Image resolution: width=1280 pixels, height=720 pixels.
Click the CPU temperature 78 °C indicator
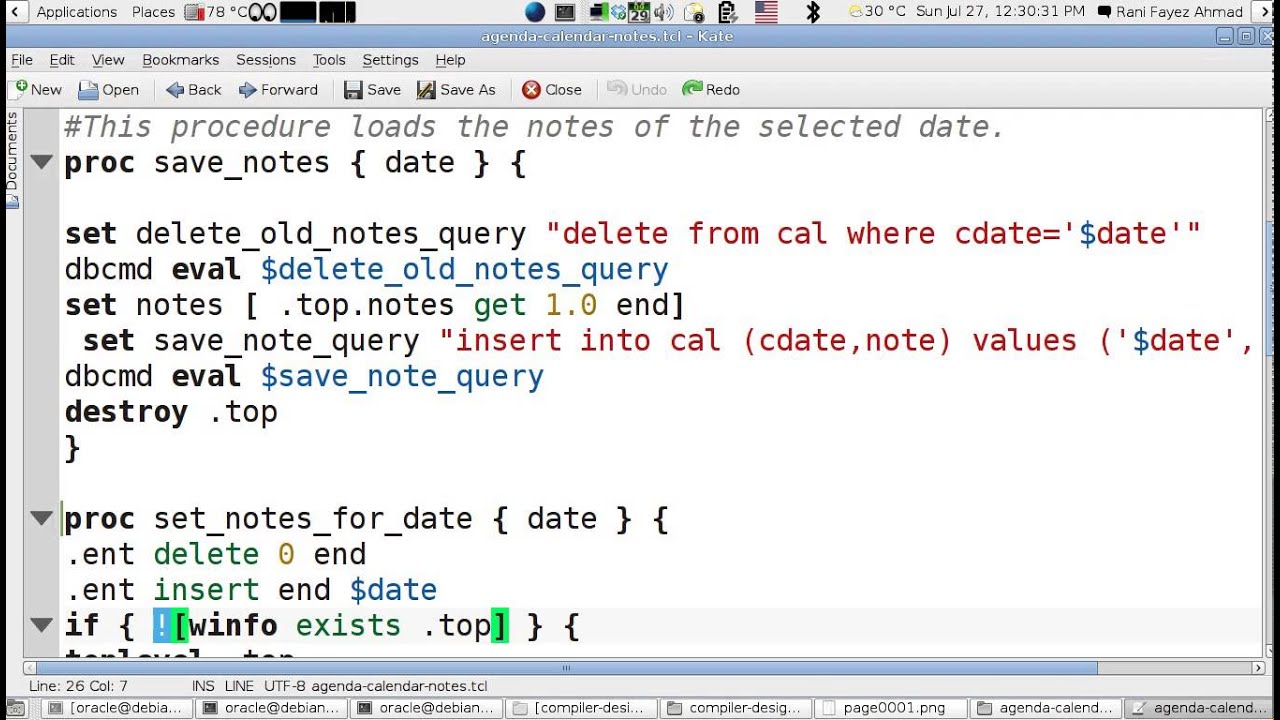pyautogui.click(x=216, y=12)
